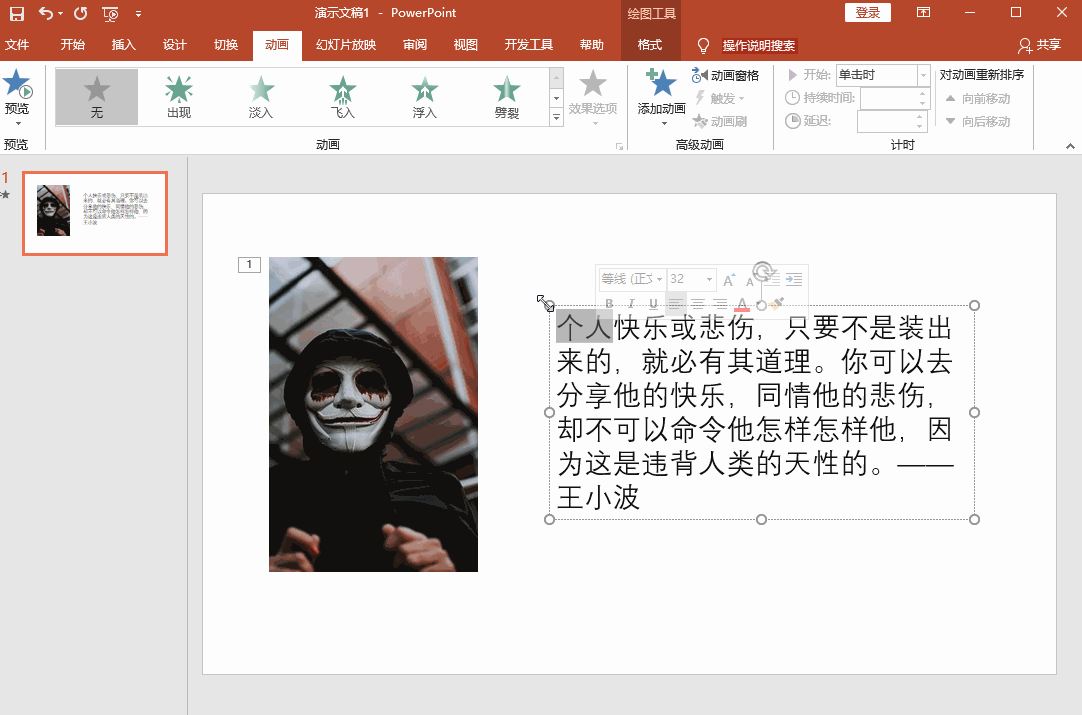Open the 开发工具 tab
Image resolution: width=1082 pixels, height=715 pixels.
pyautogui.click(x=529, y=45)
